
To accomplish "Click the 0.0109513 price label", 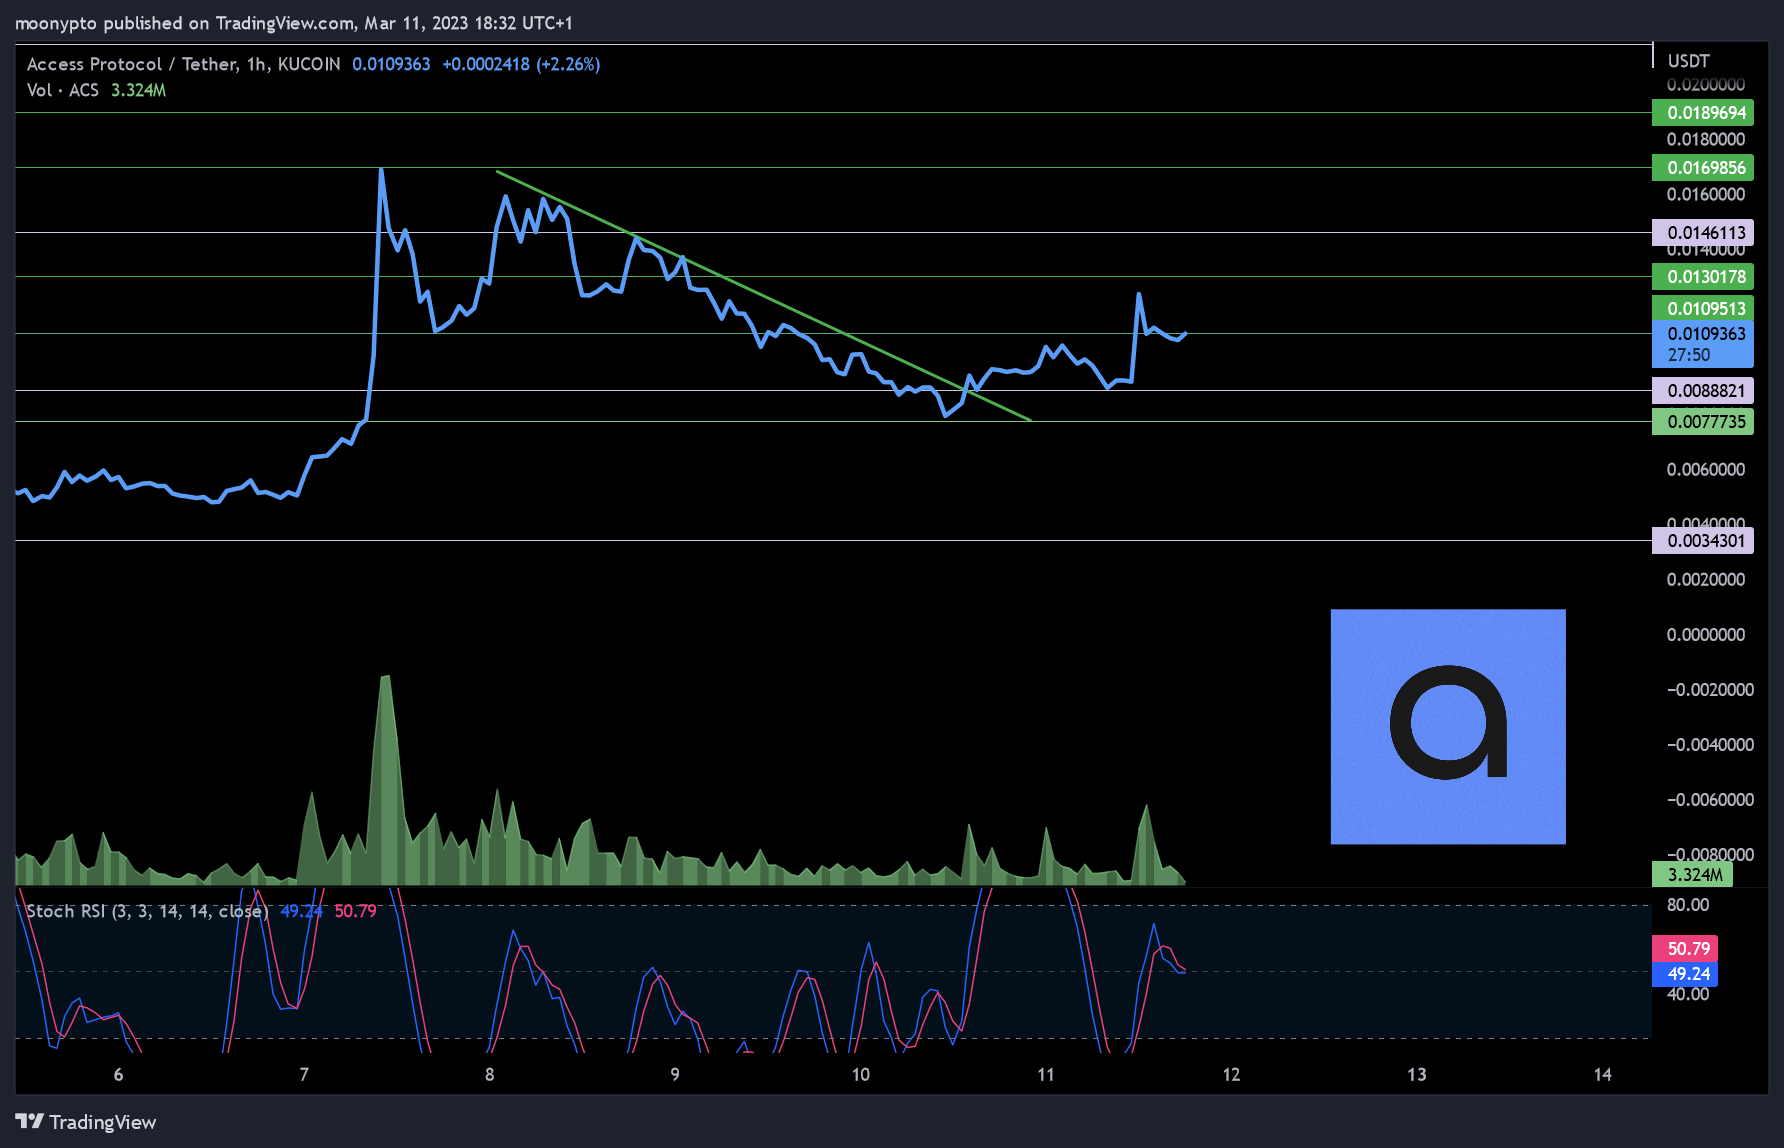I will click(1703, 308).
